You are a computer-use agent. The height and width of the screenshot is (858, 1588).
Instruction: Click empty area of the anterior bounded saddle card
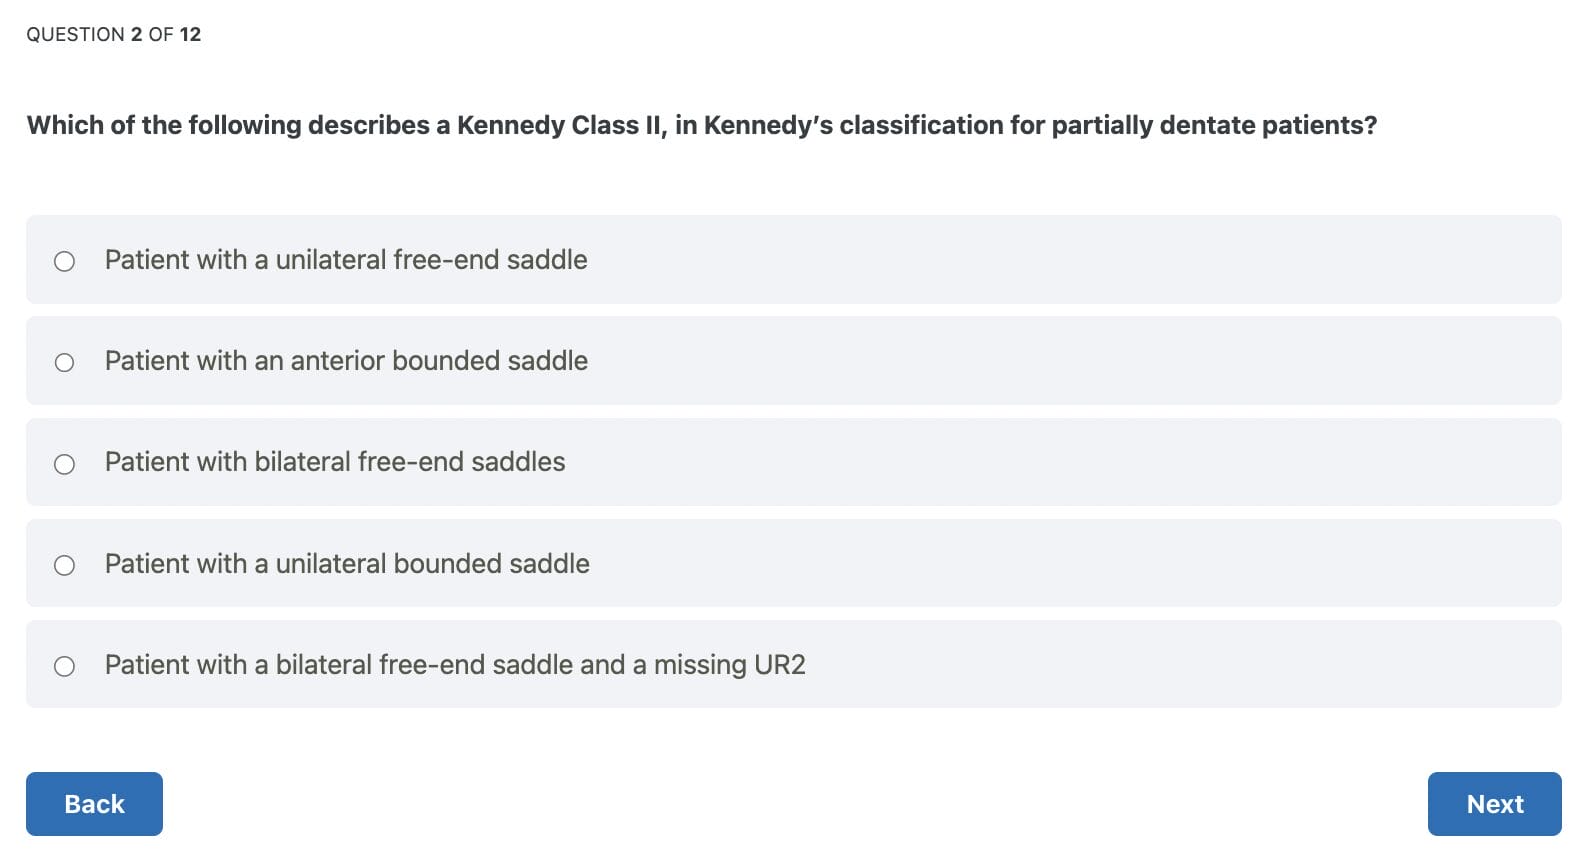[1100, 361]
